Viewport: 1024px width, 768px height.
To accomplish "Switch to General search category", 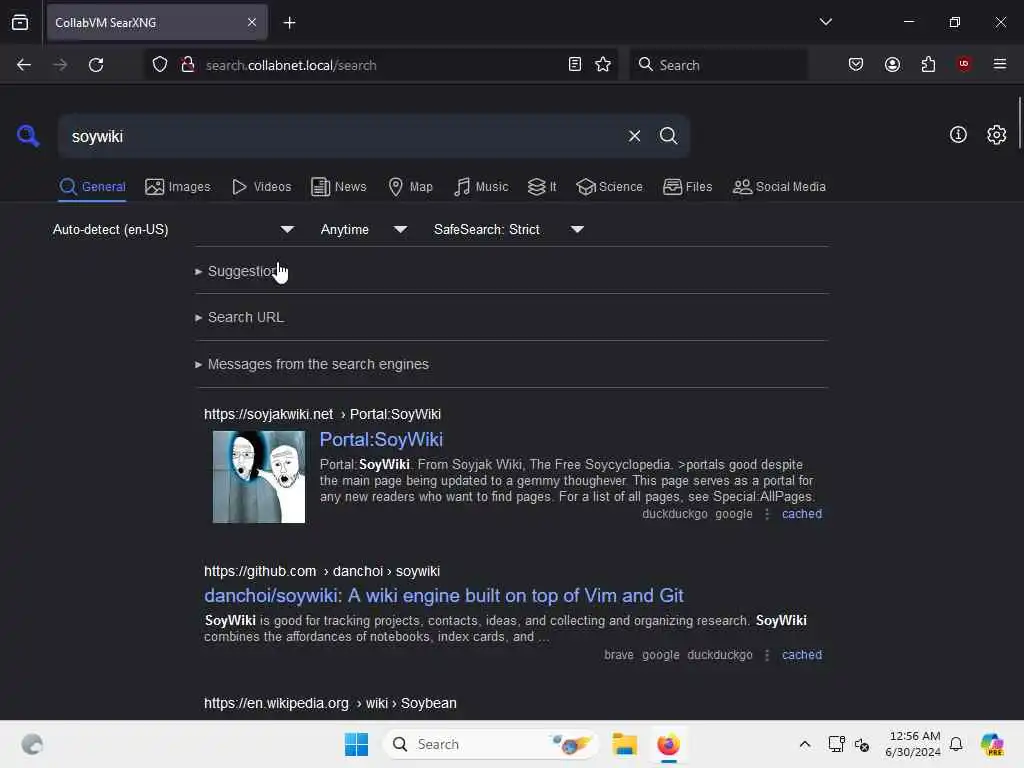I will point(92,187).
